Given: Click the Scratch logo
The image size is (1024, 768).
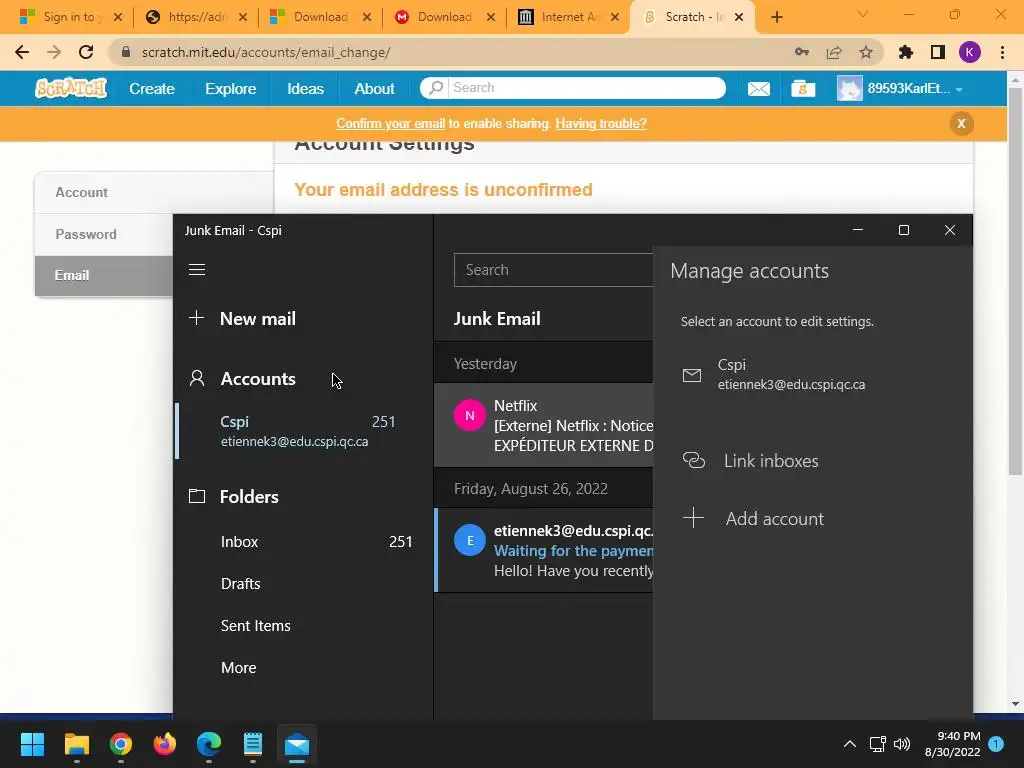Looking at the screenshot, I should [x=71, y=88].
